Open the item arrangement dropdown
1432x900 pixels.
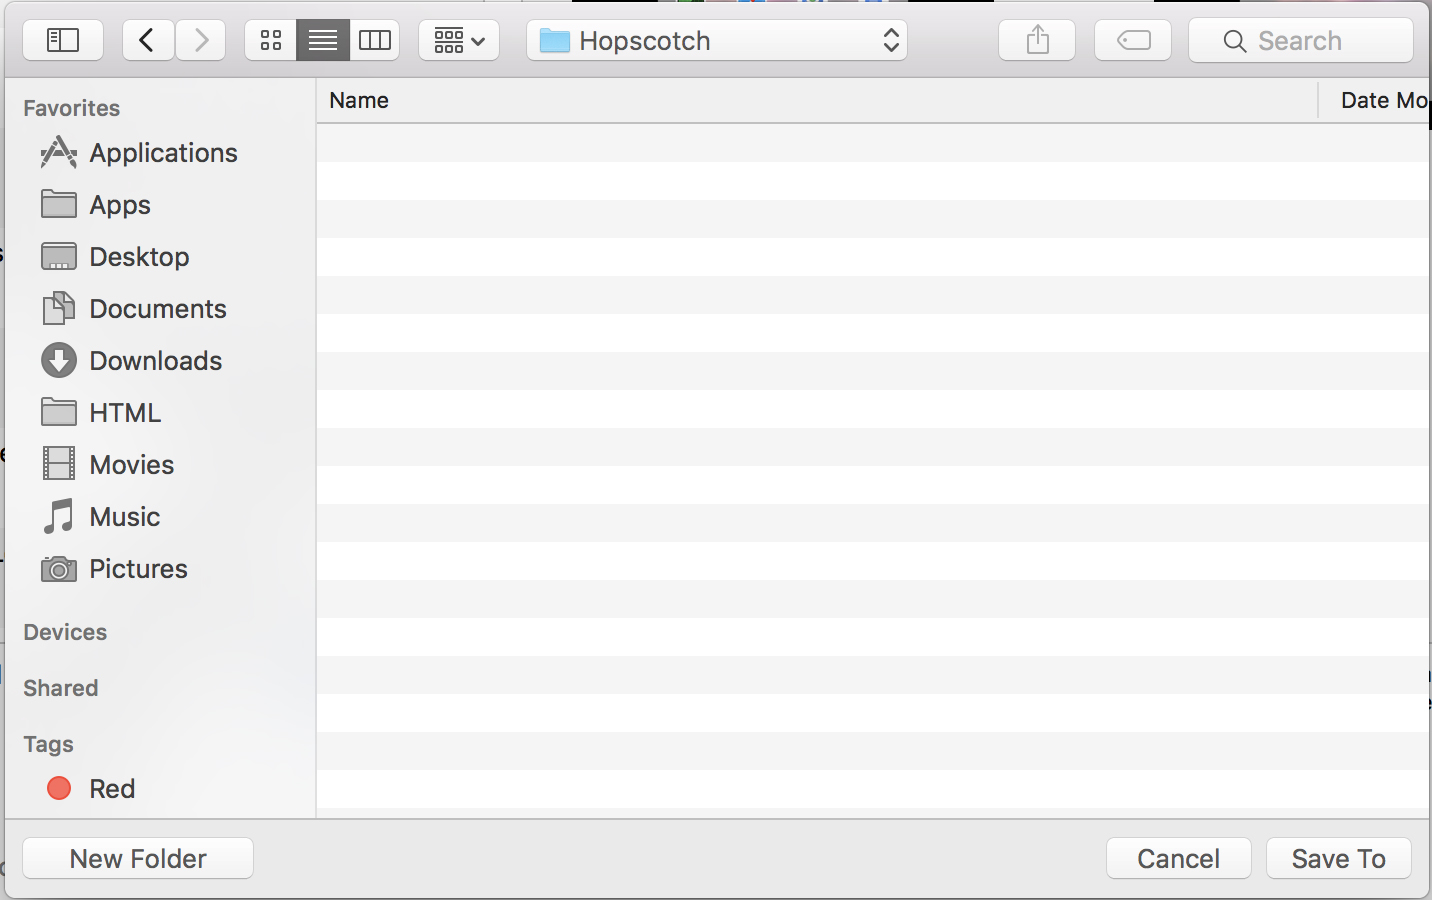pyautogui.click(x=459, y=40)
